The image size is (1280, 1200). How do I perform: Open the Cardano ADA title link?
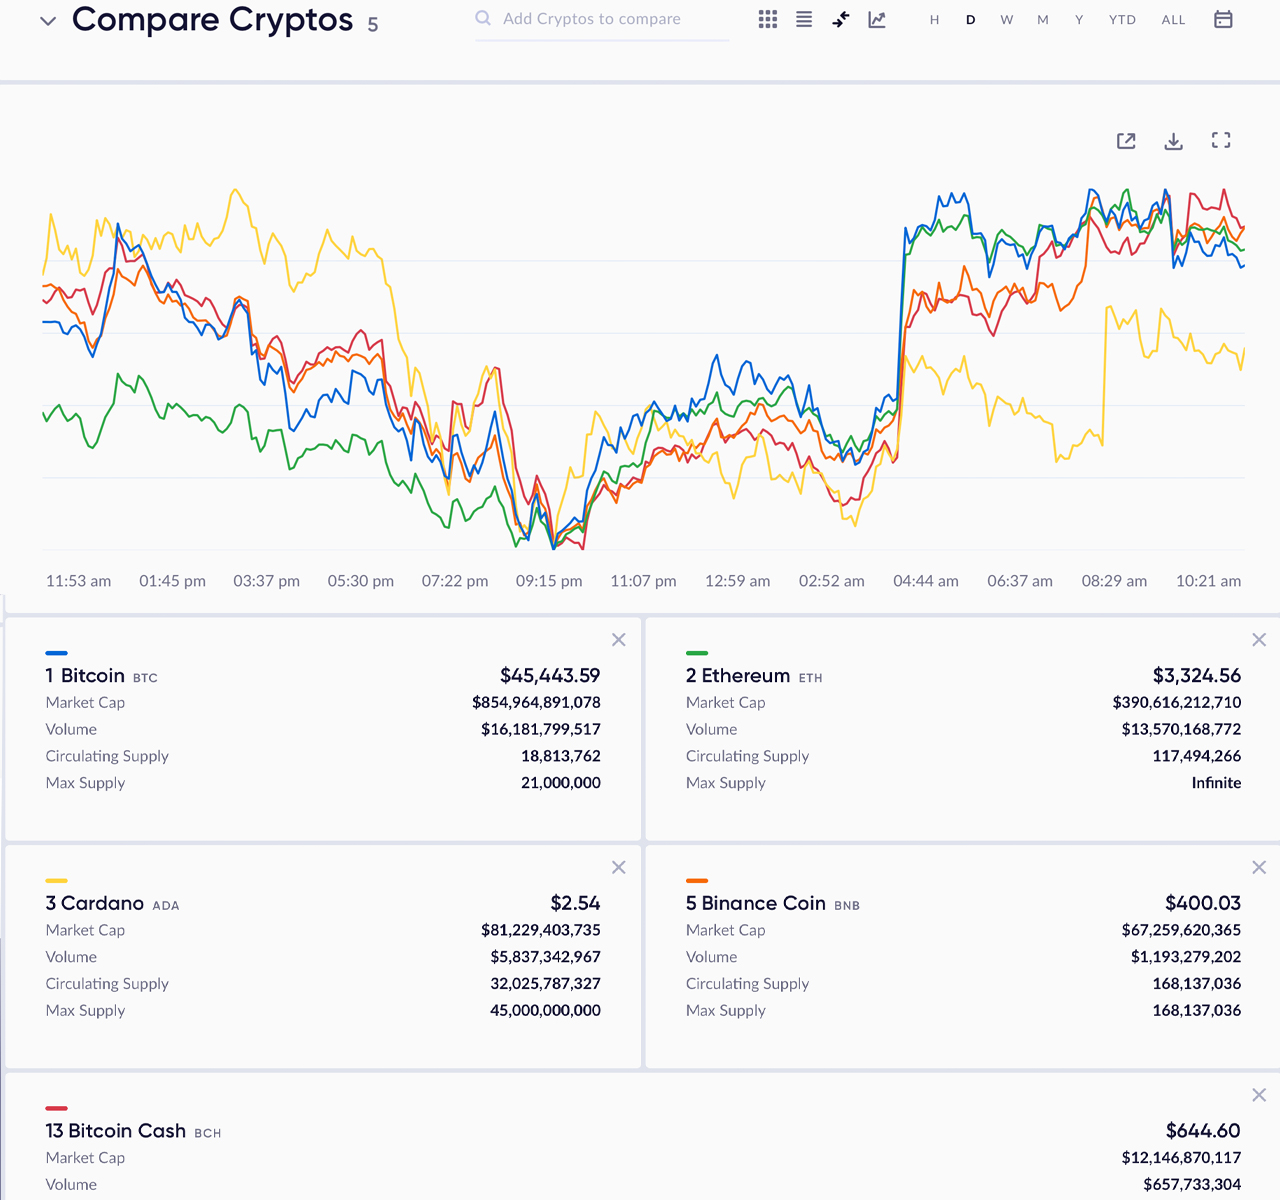[112, 903]
